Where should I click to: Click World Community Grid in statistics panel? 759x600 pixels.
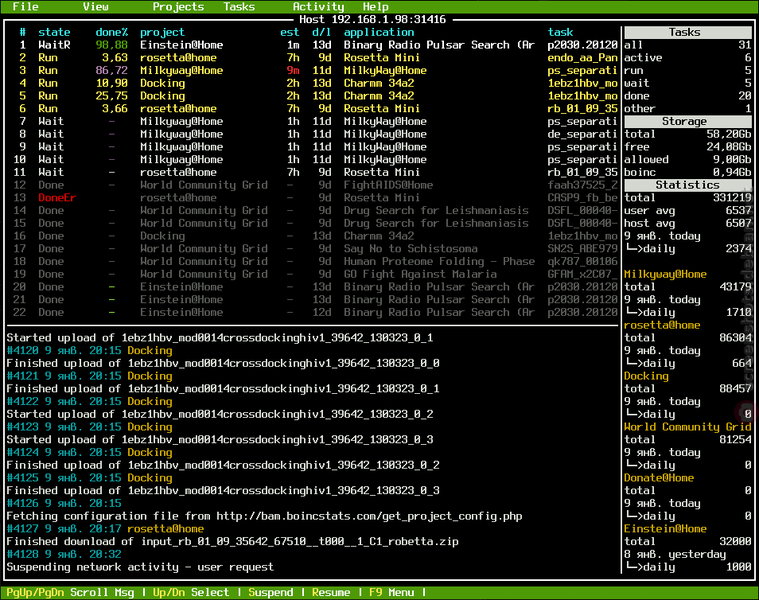tap(687, 427)
